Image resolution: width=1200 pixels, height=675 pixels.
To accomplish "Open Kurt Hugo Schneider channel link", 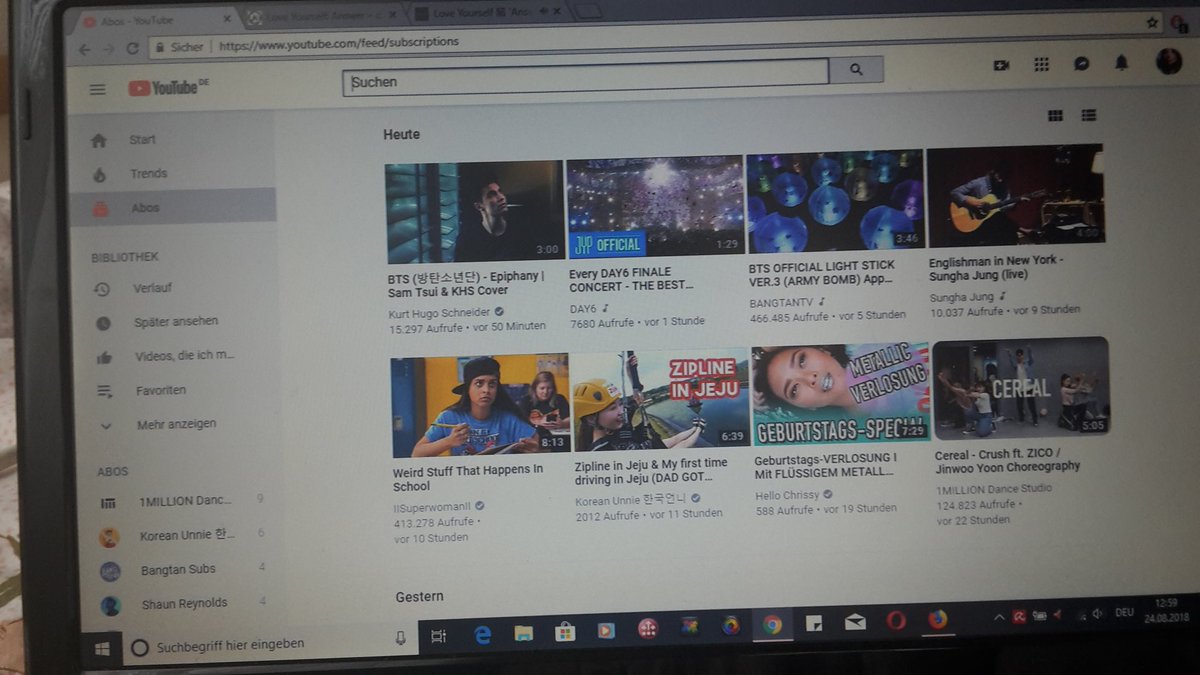I will pos(438,312).
